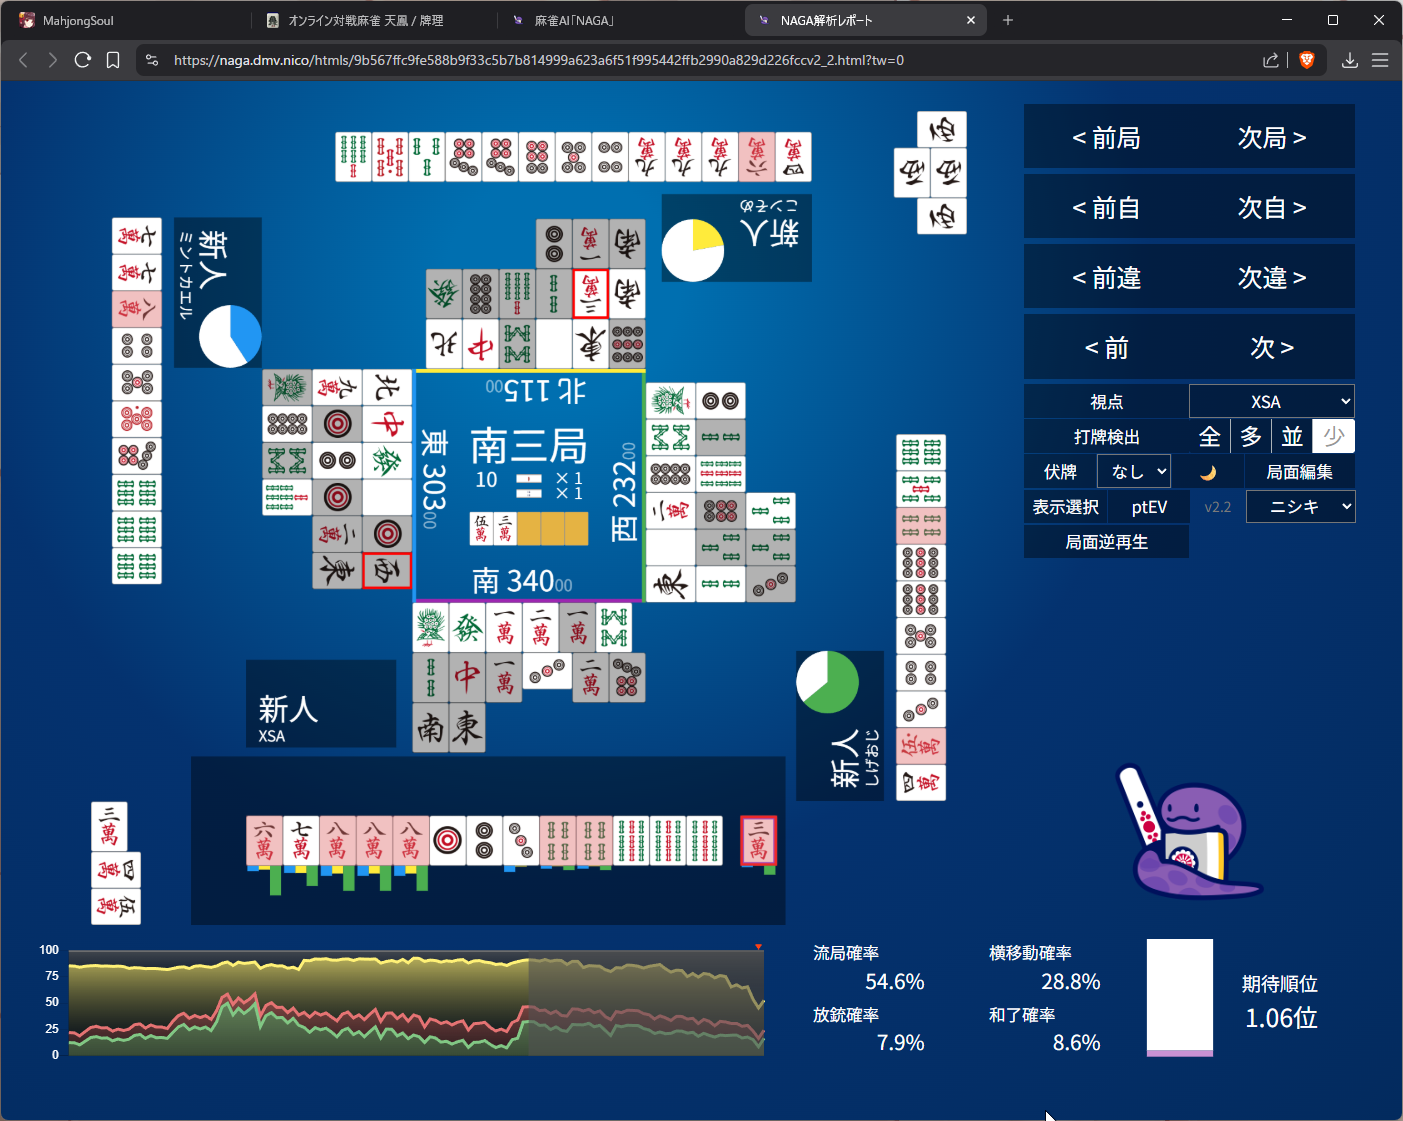Switch to the MahjongSoul browser tab

tap(125, 20)
